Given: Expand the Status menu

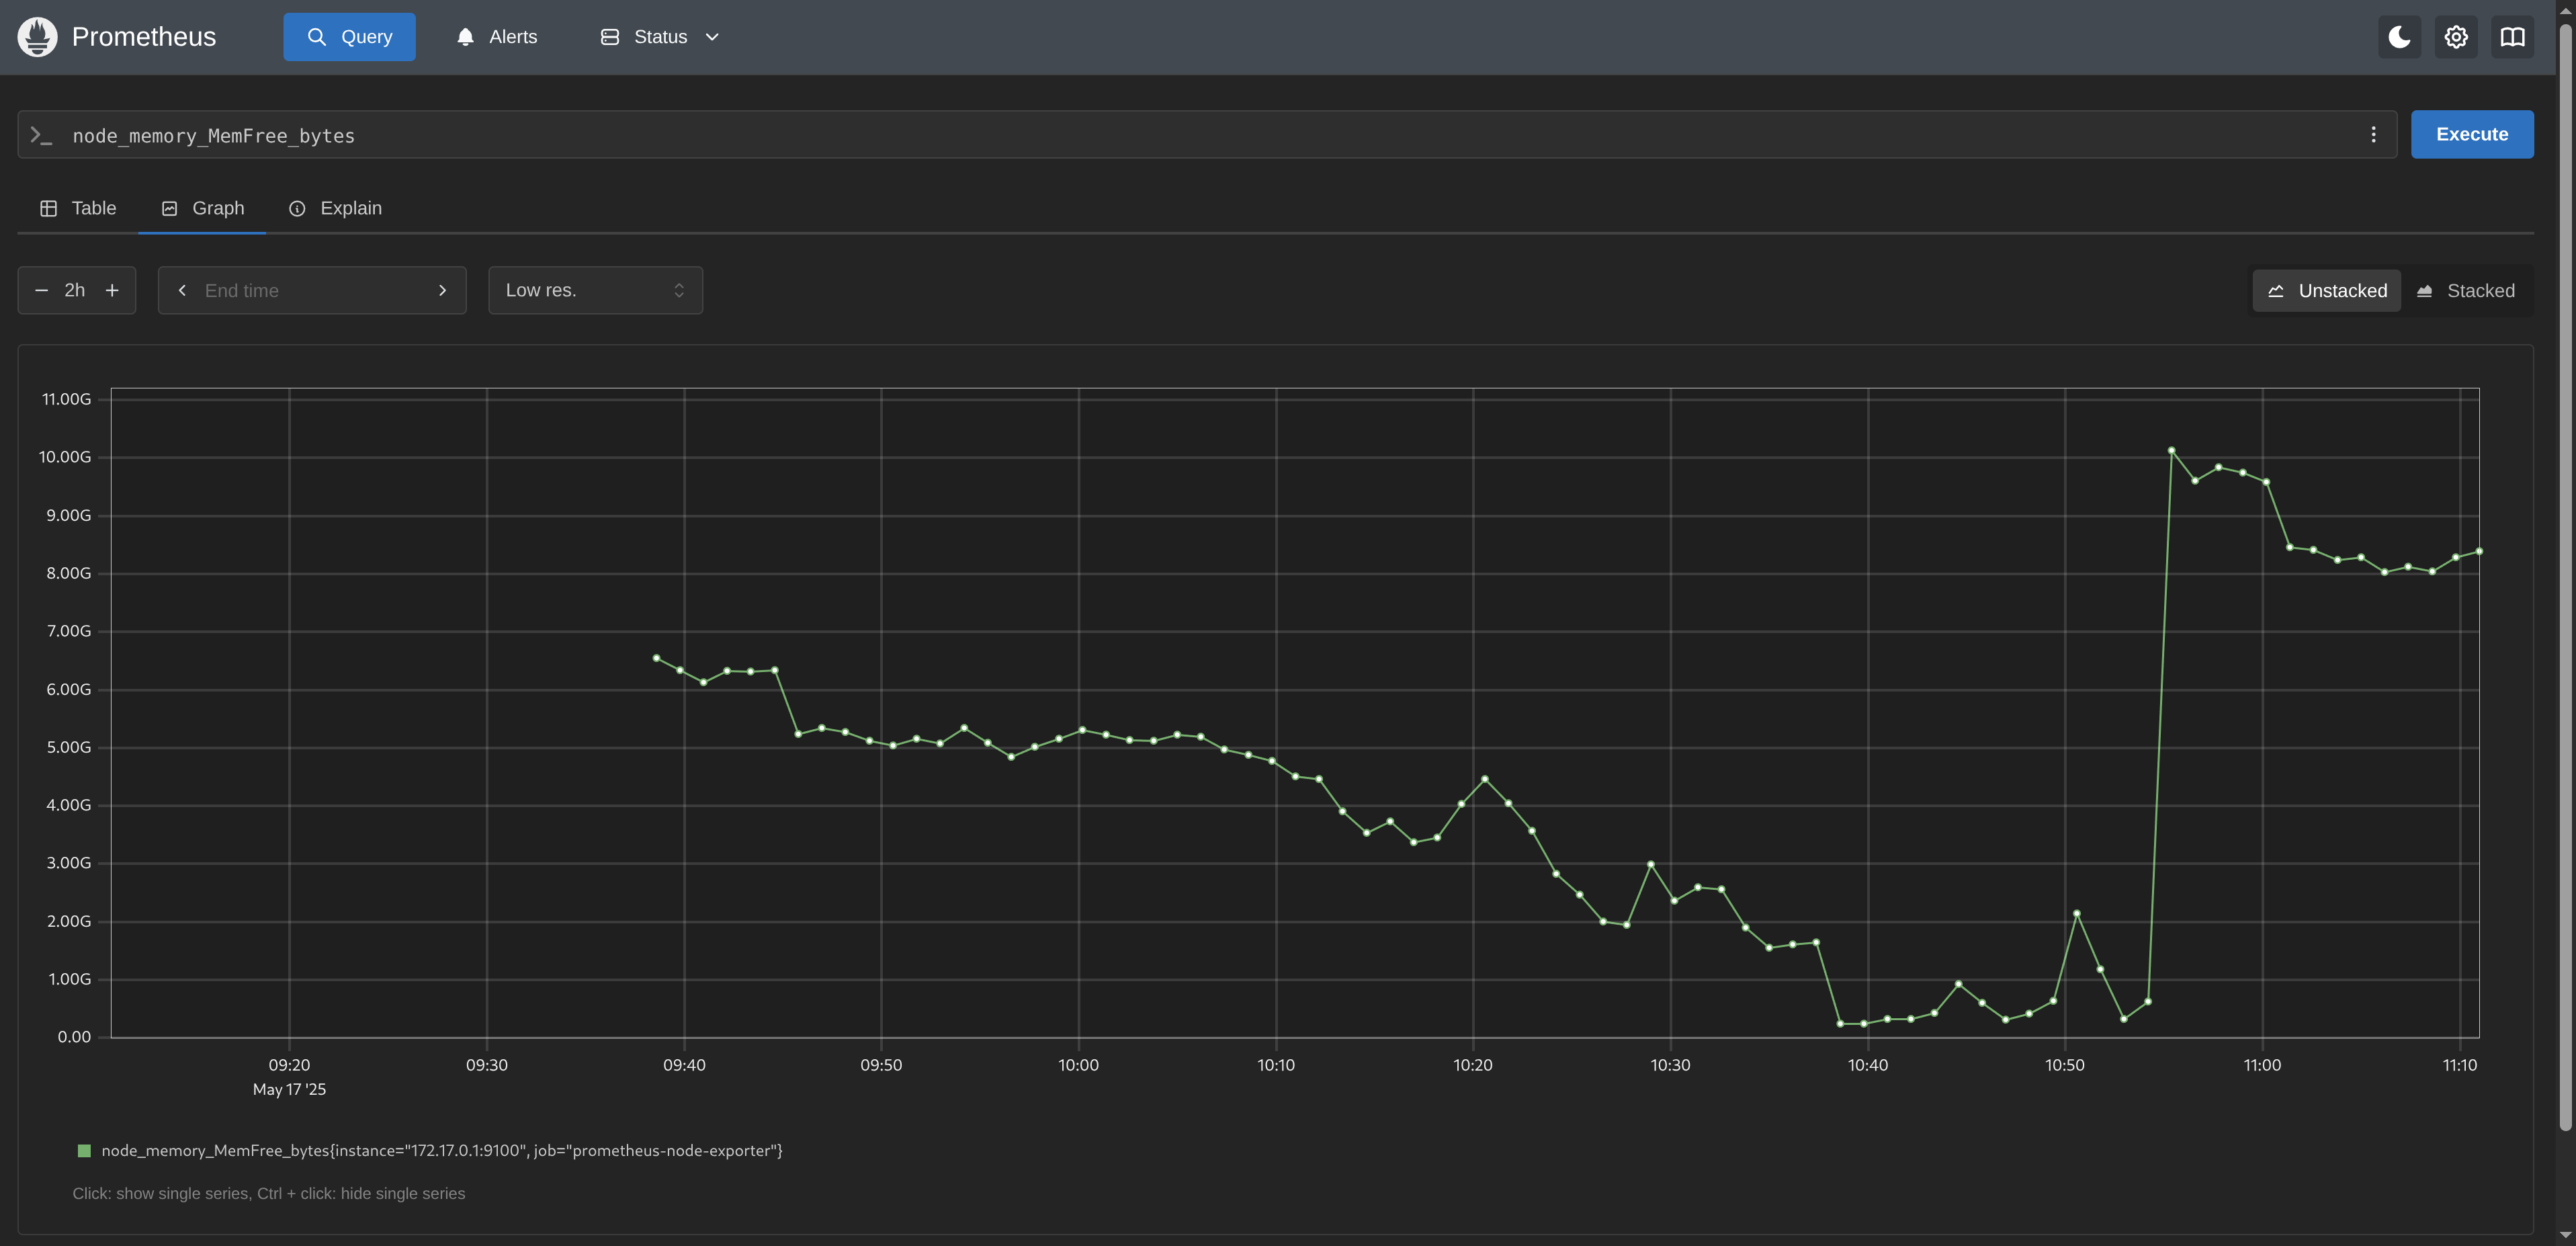Looking at the screenshot, I should [660, 37].
